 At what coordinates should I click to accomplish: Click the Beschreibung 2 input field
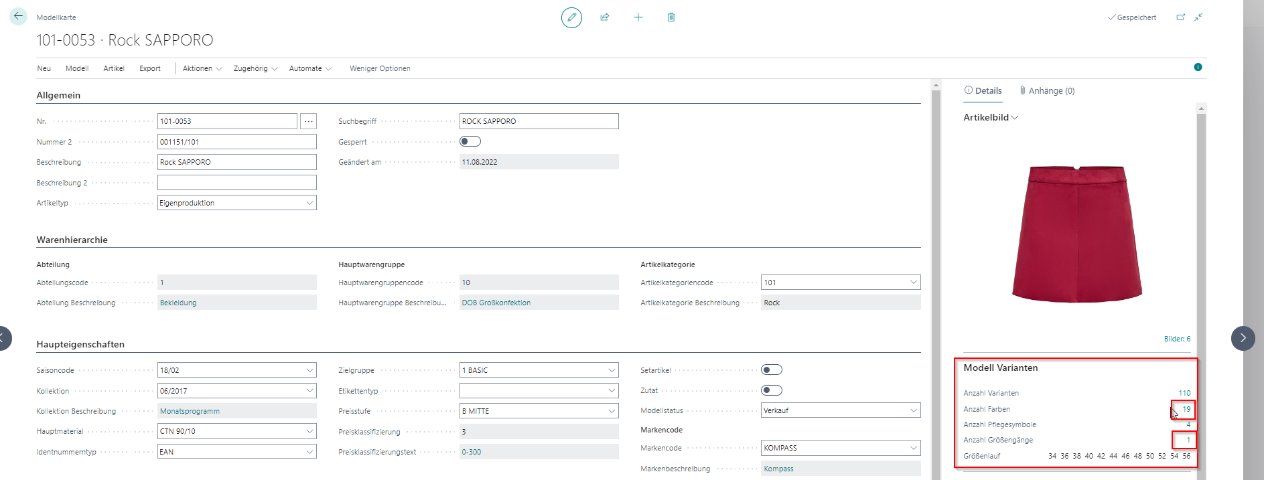coord(237,183)
